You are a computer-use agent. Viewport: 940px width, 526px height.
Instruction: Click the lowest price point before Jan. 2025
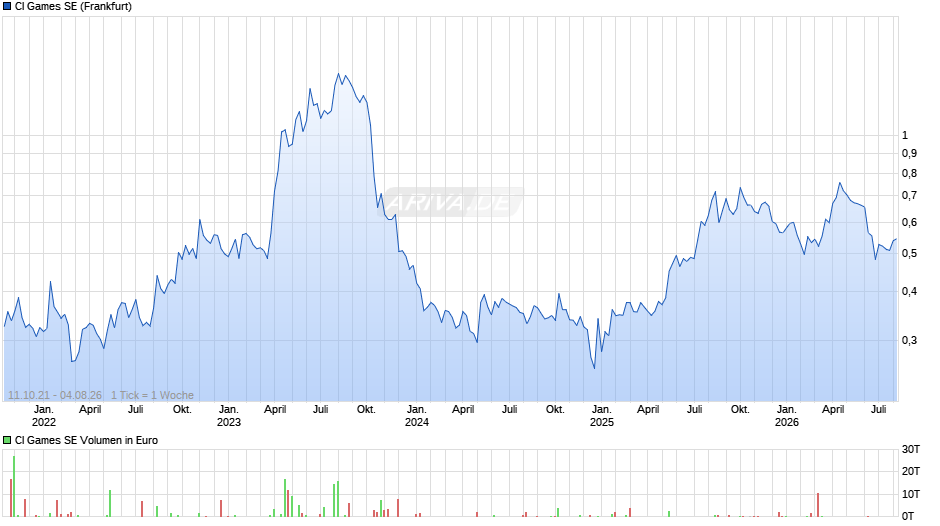594,368
